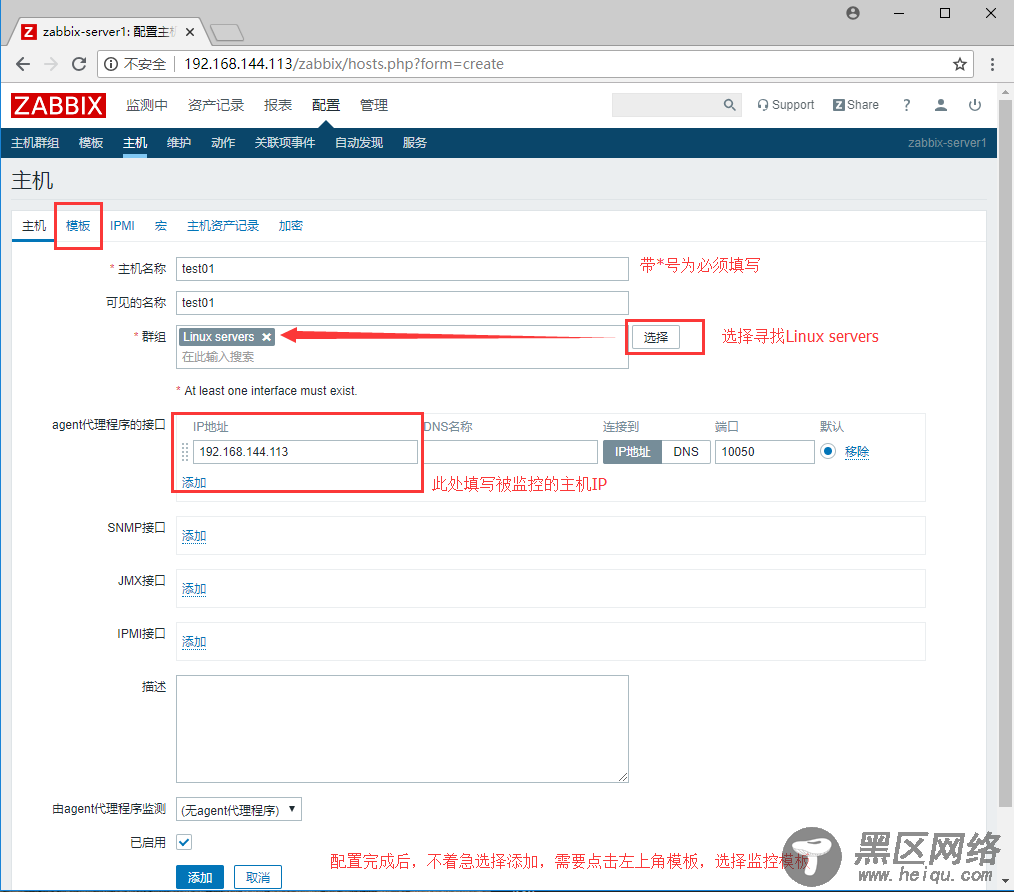Click the browser forward arrow
This screenshot has width=1014, height=892.
tap(51, 64)
